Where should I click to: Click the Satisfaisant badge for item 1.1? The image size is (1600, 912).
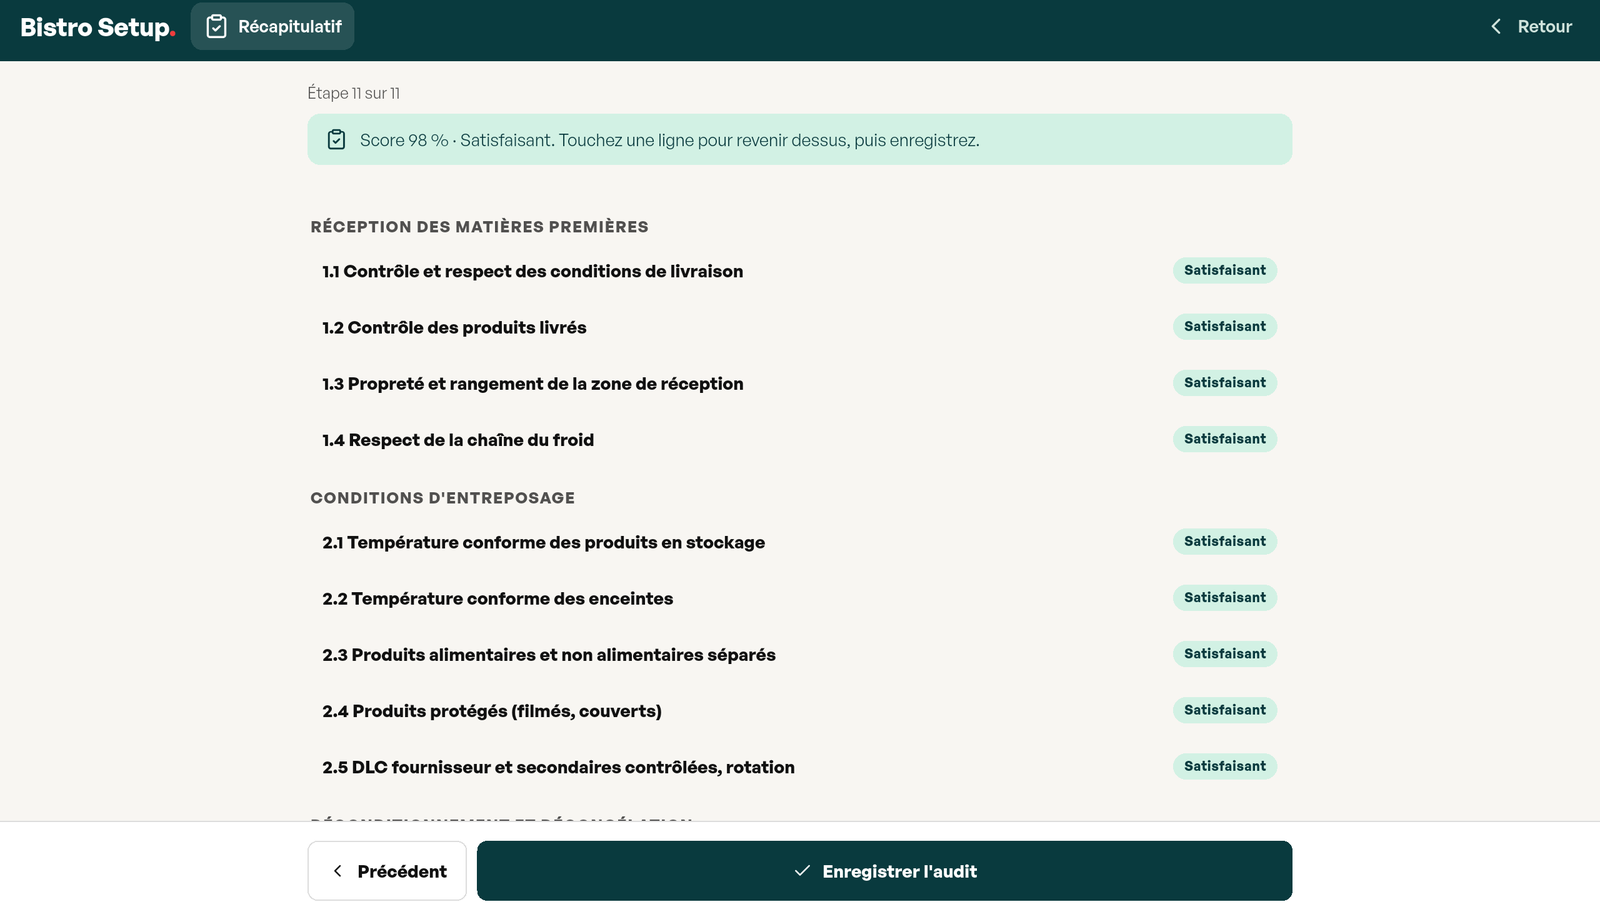pos(1225,270)
